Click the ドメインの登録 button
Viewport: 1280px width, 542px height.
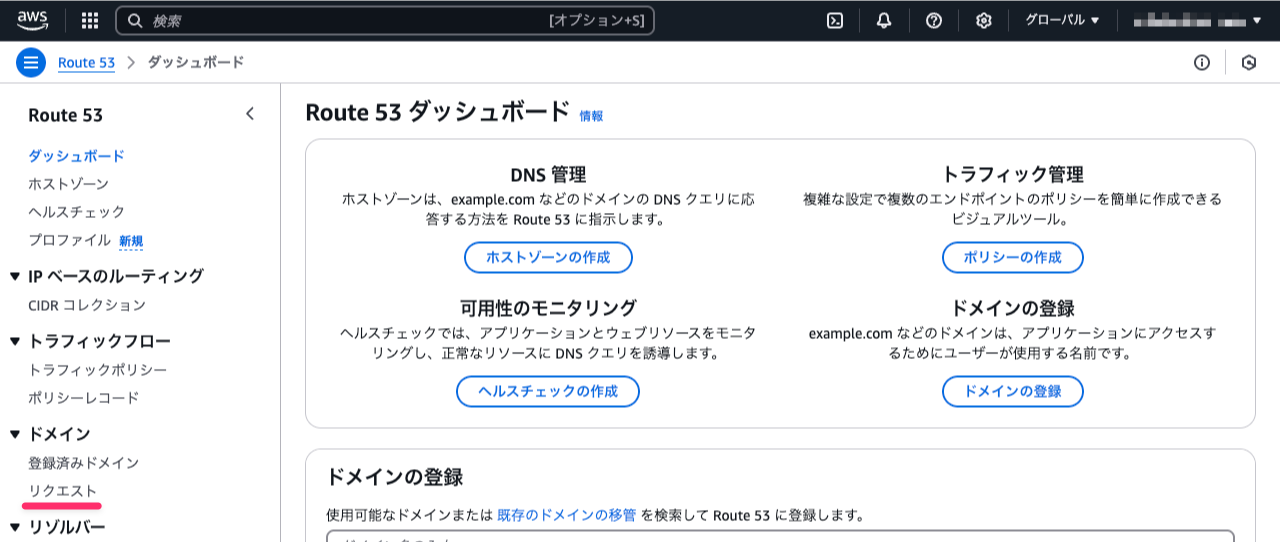pyautogui.click(x=1013, y=391)
